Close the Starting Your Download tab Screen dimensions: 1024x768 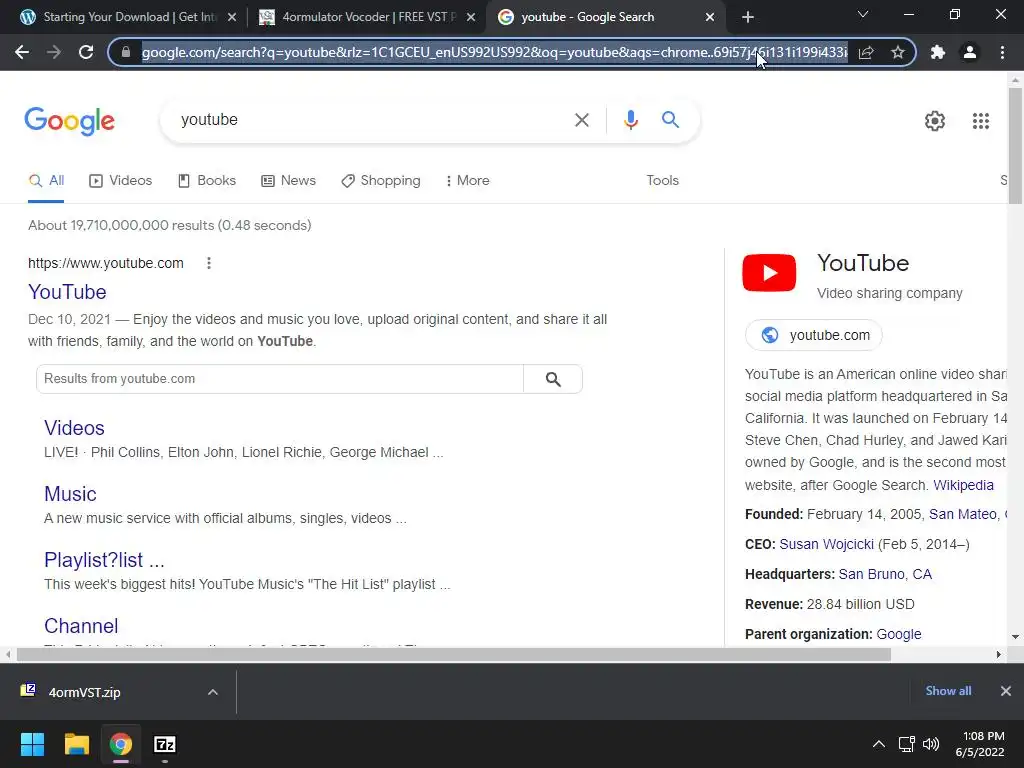pos(232,18)
